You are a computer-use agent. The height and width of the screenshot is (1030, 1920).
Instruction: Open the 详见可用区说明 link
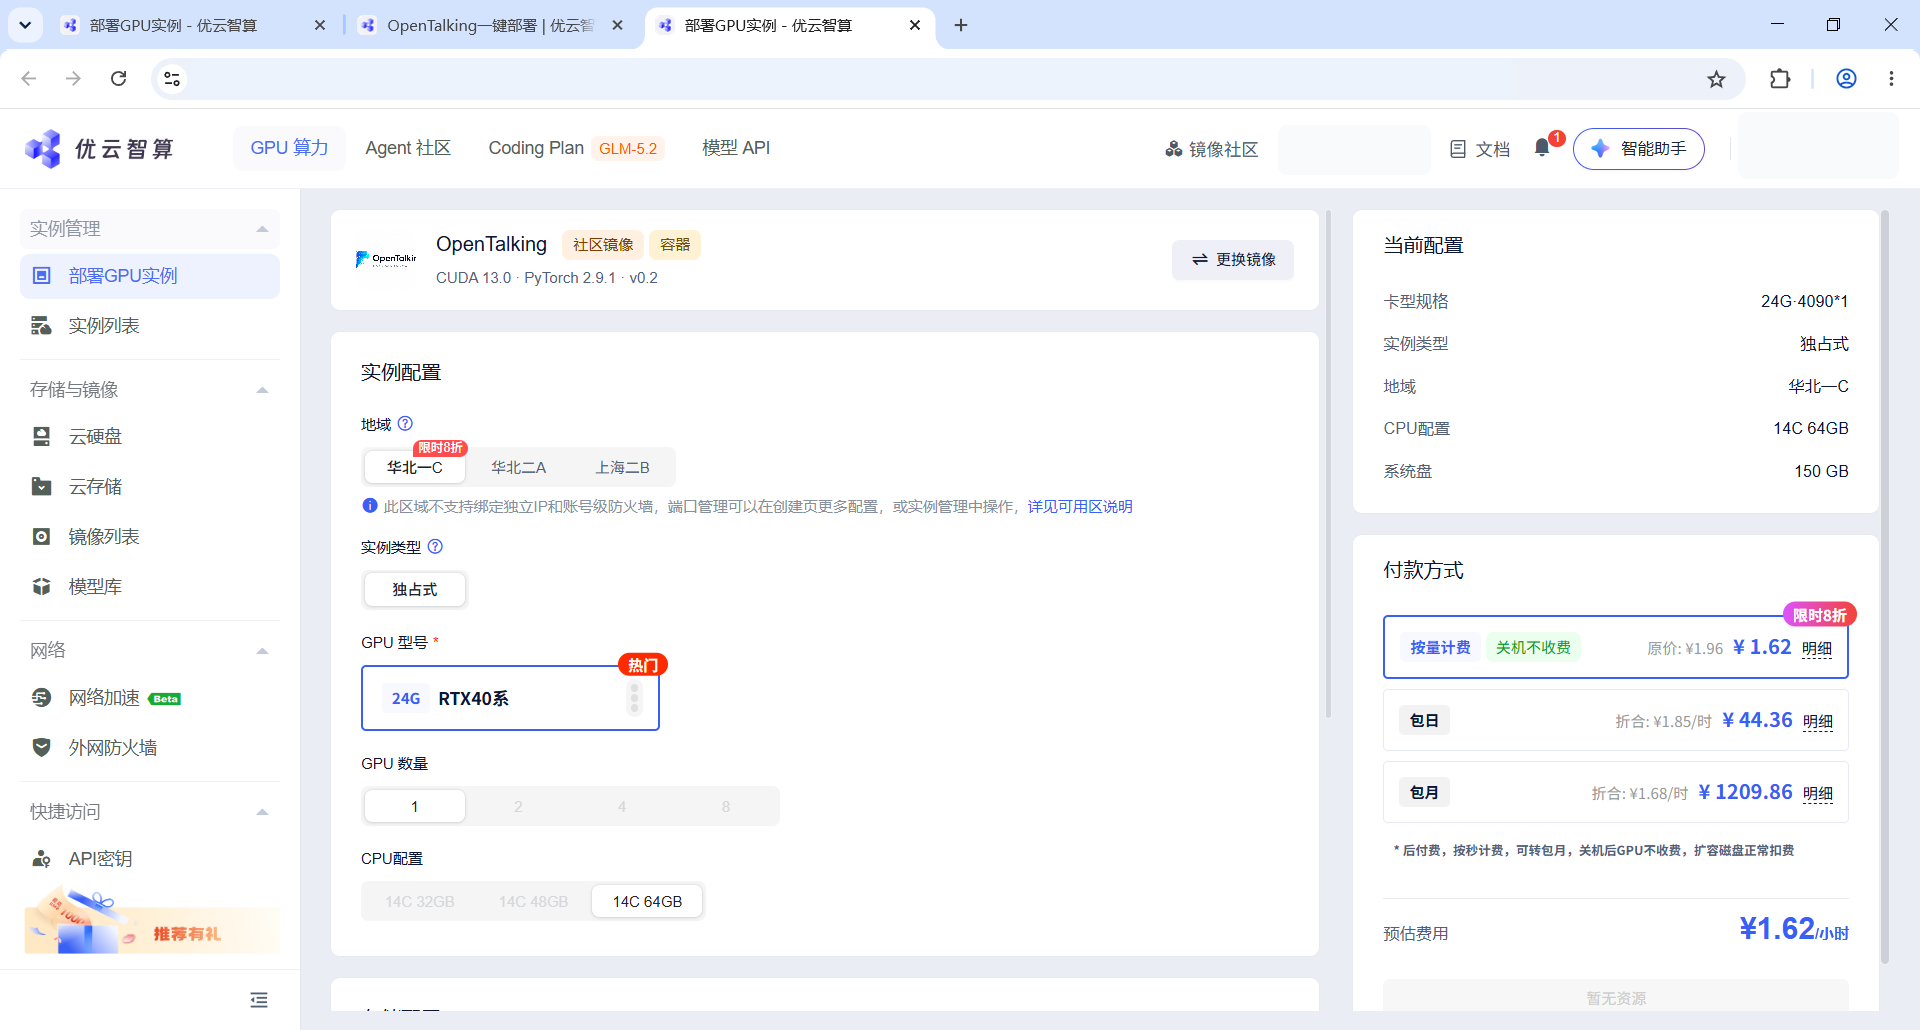click(1080, 506)
